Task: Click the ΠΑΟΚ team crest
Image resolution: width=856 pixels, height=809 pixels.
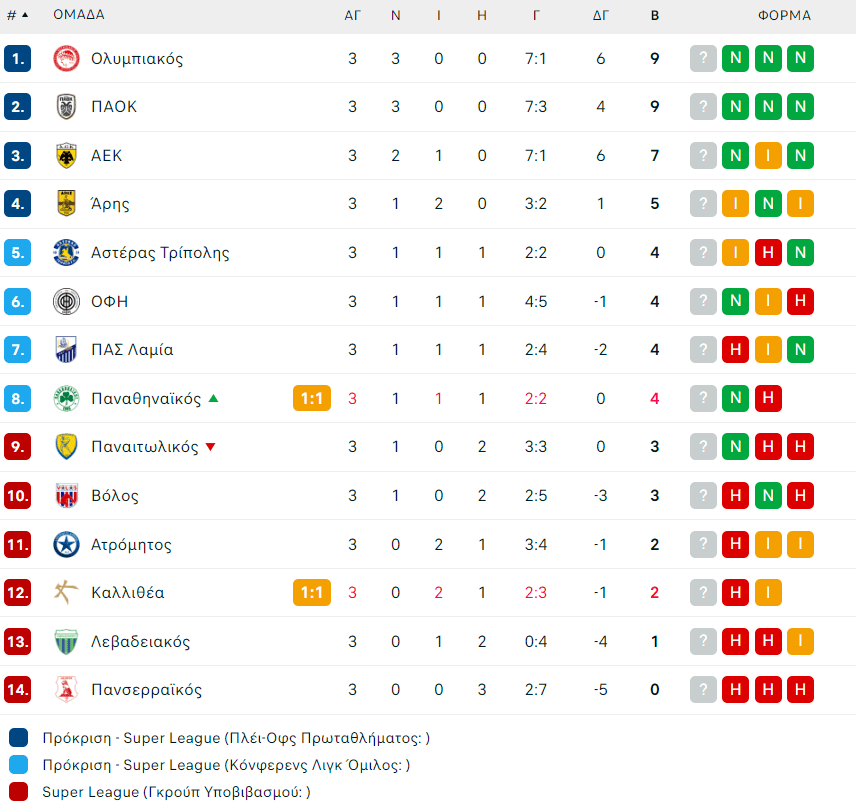Action: coord(66,107)
